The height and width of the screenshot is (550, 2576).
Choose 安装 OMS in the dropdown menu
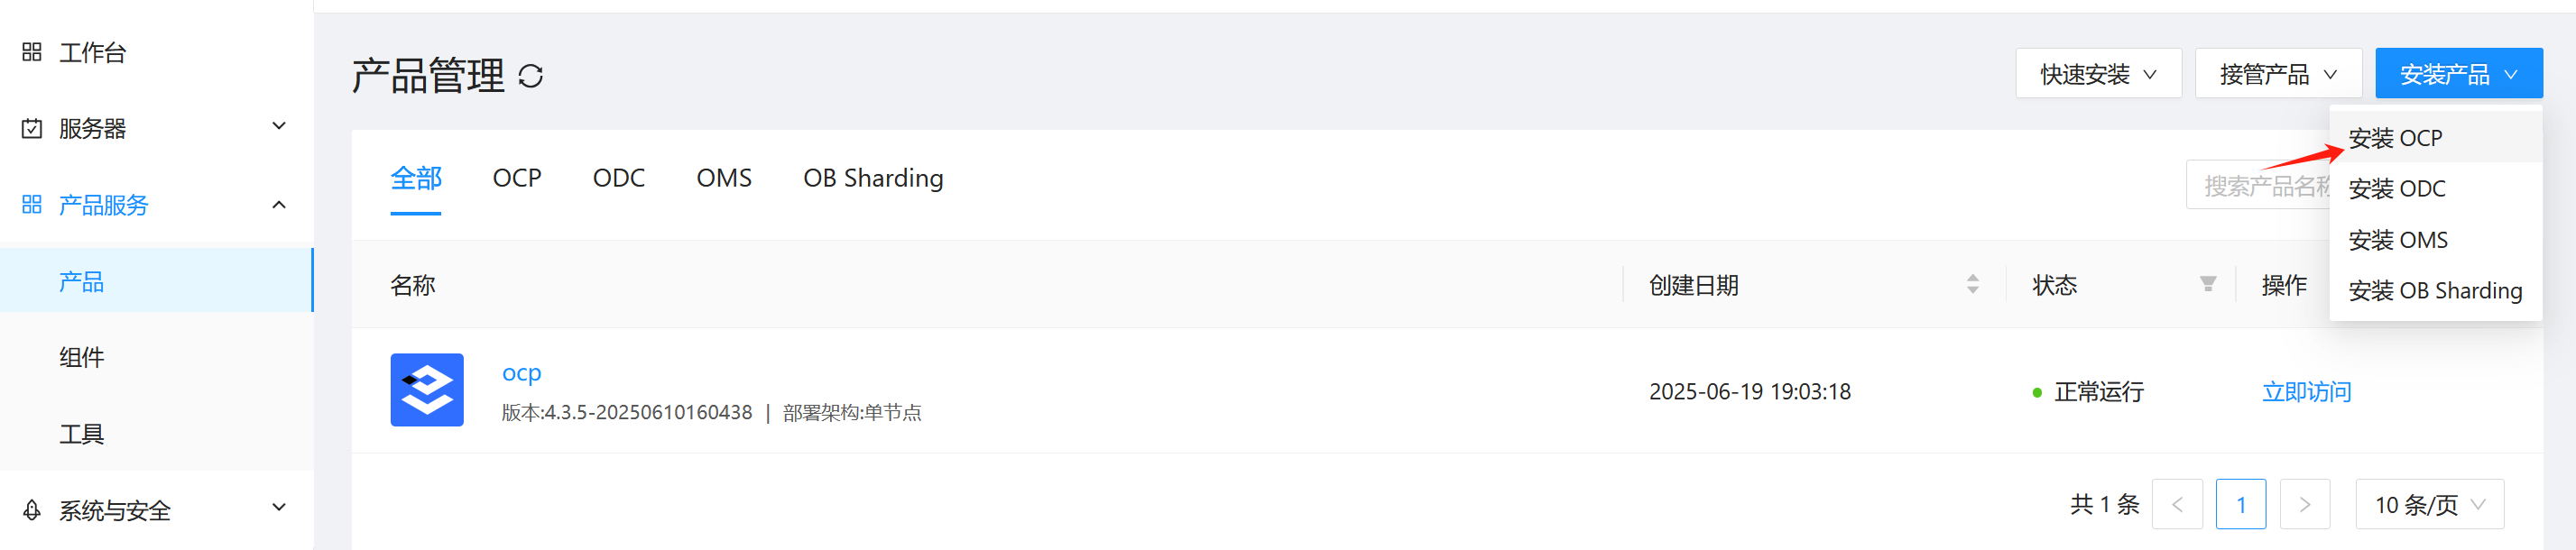pos(2397,240)
